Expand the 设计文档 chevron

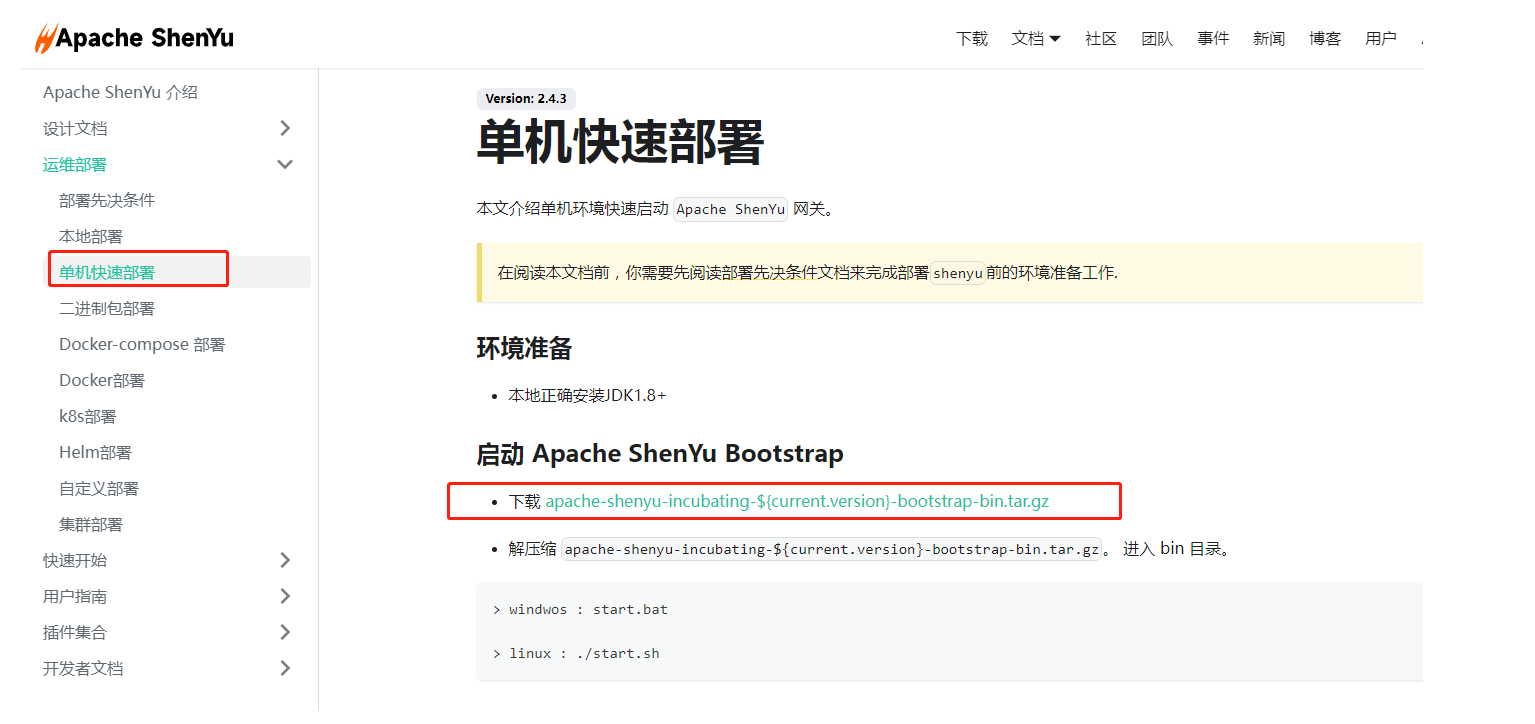285,128
